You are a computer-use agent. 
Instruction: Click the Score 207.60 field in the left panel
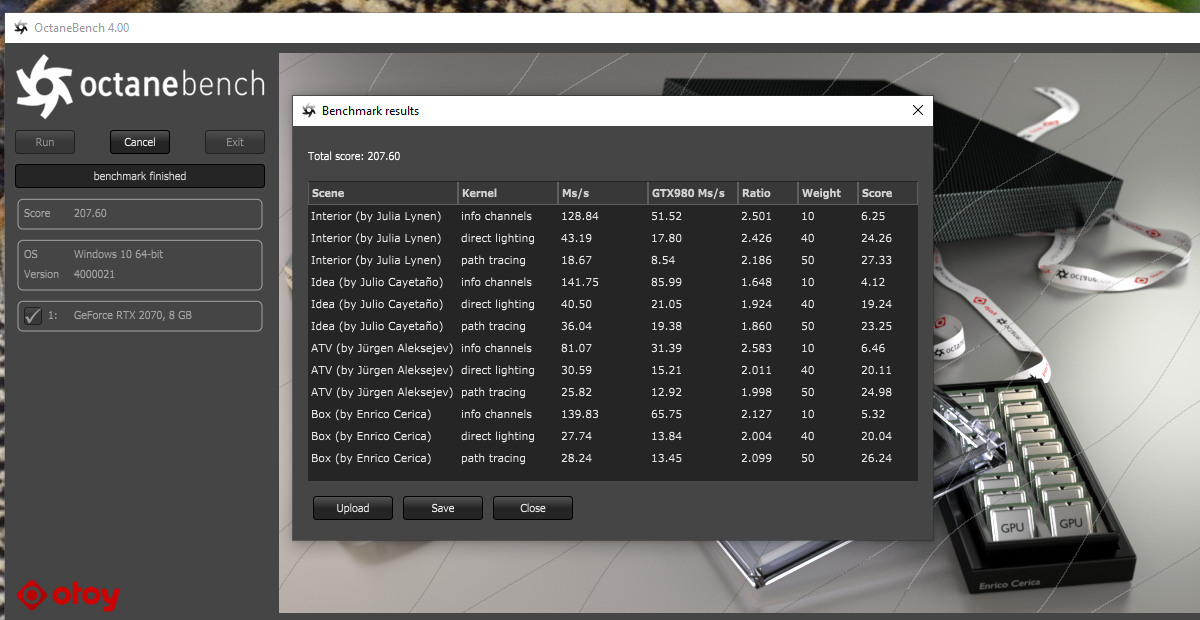(x=140, y=214)
